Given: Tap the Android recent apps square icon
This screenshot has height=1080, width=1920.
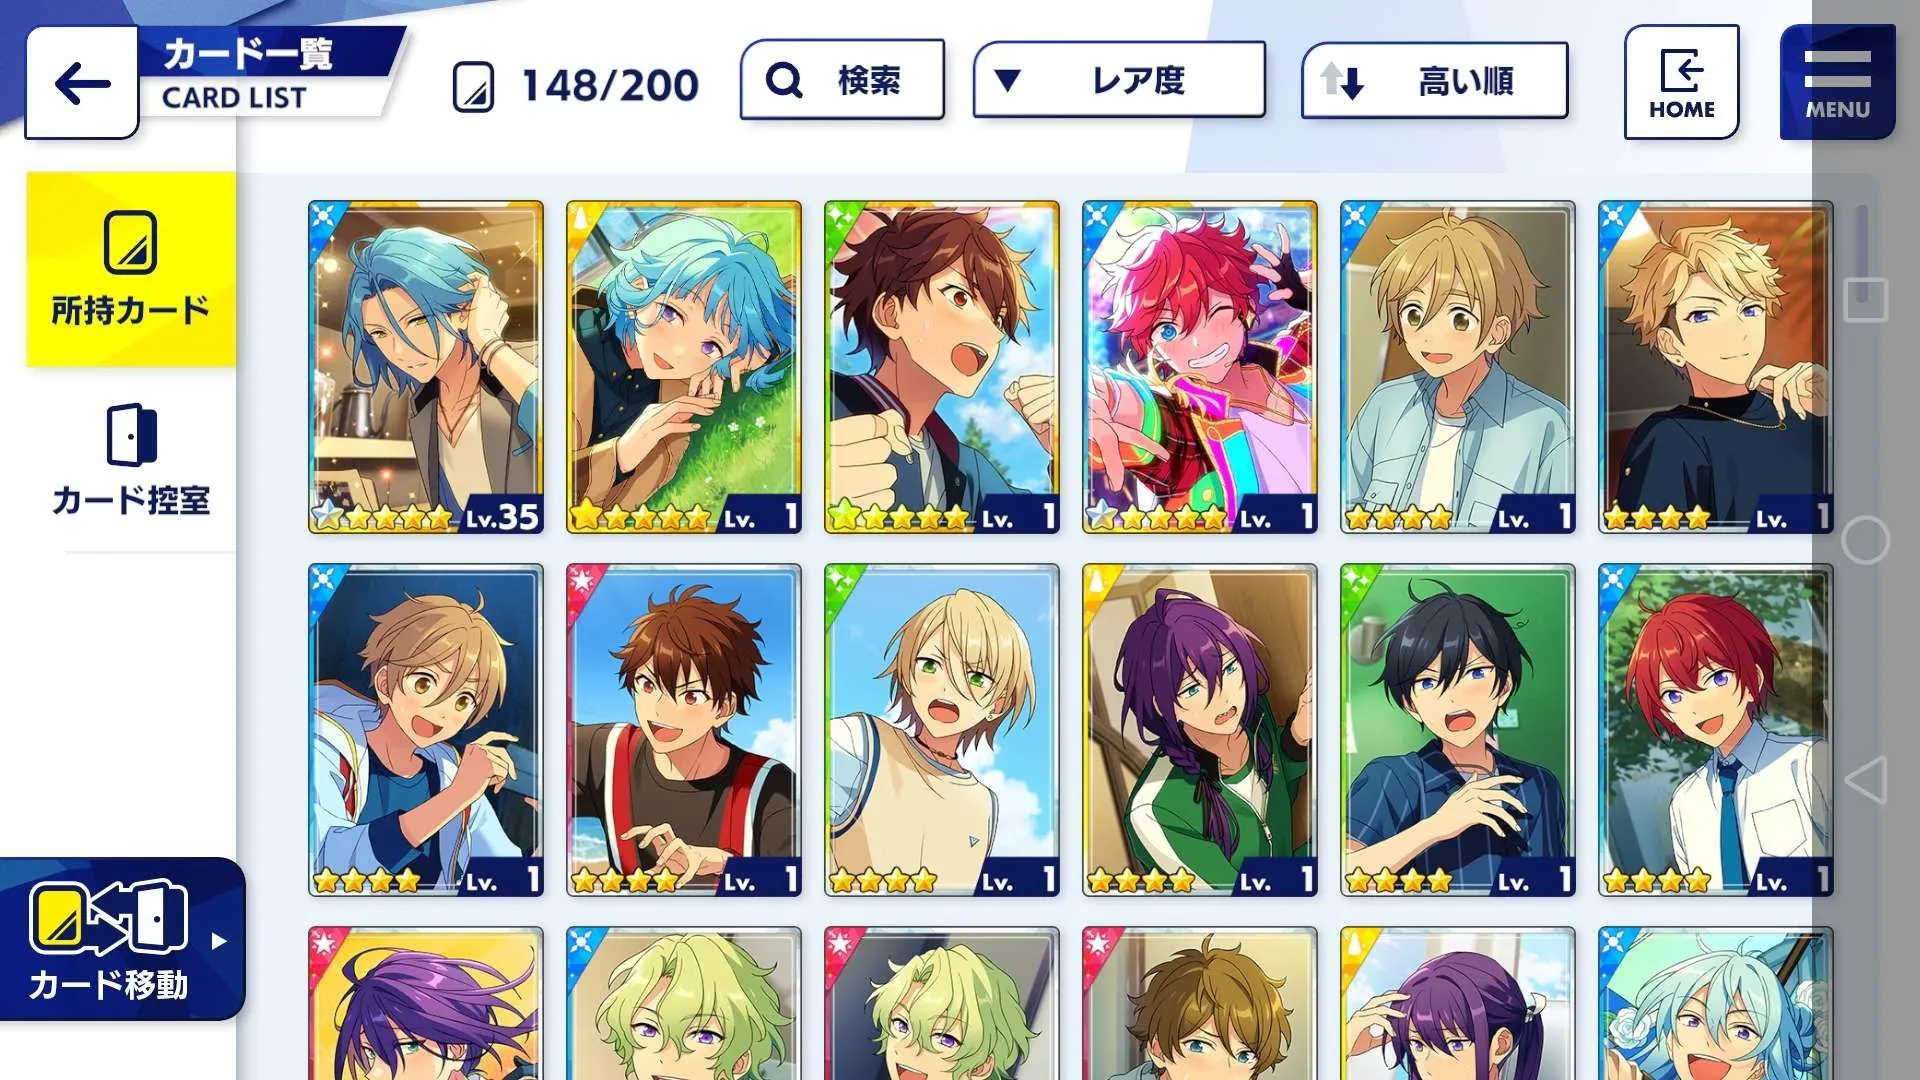Looking at the screenshot, I should pos(1865,299).
